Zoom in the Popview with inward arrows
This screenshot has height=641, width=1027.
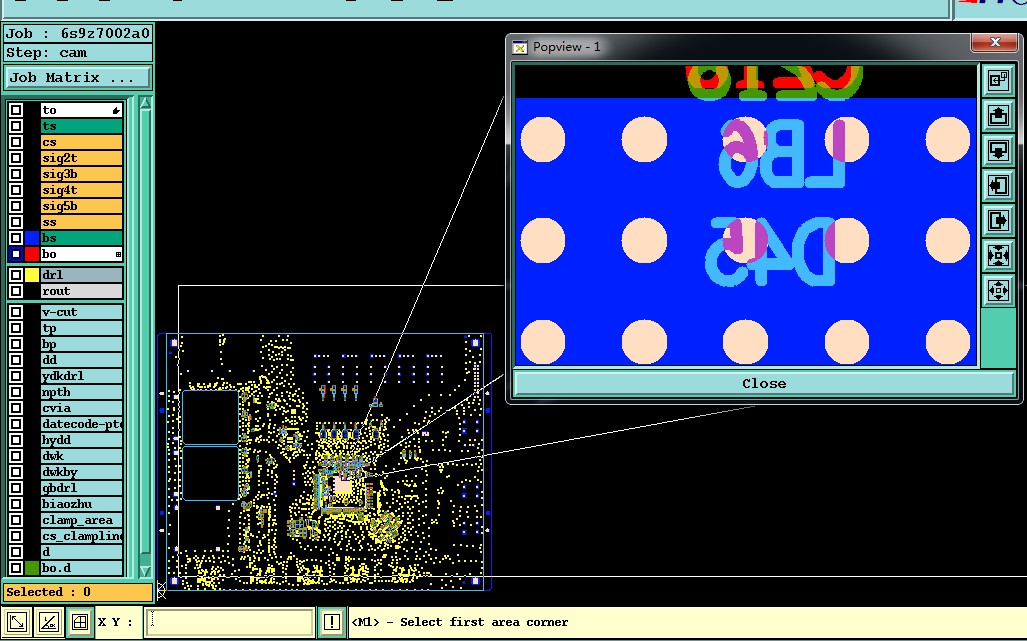pyautogui.click(x=998, y=255)
